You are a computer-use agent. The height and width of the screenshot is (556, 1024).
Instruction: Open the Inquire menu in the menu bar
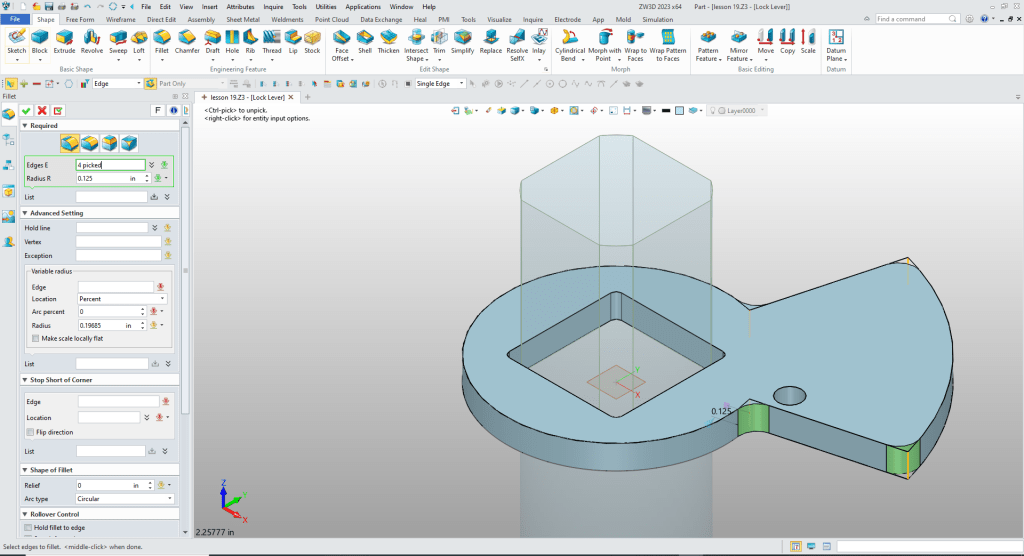[x=273, y=6]
